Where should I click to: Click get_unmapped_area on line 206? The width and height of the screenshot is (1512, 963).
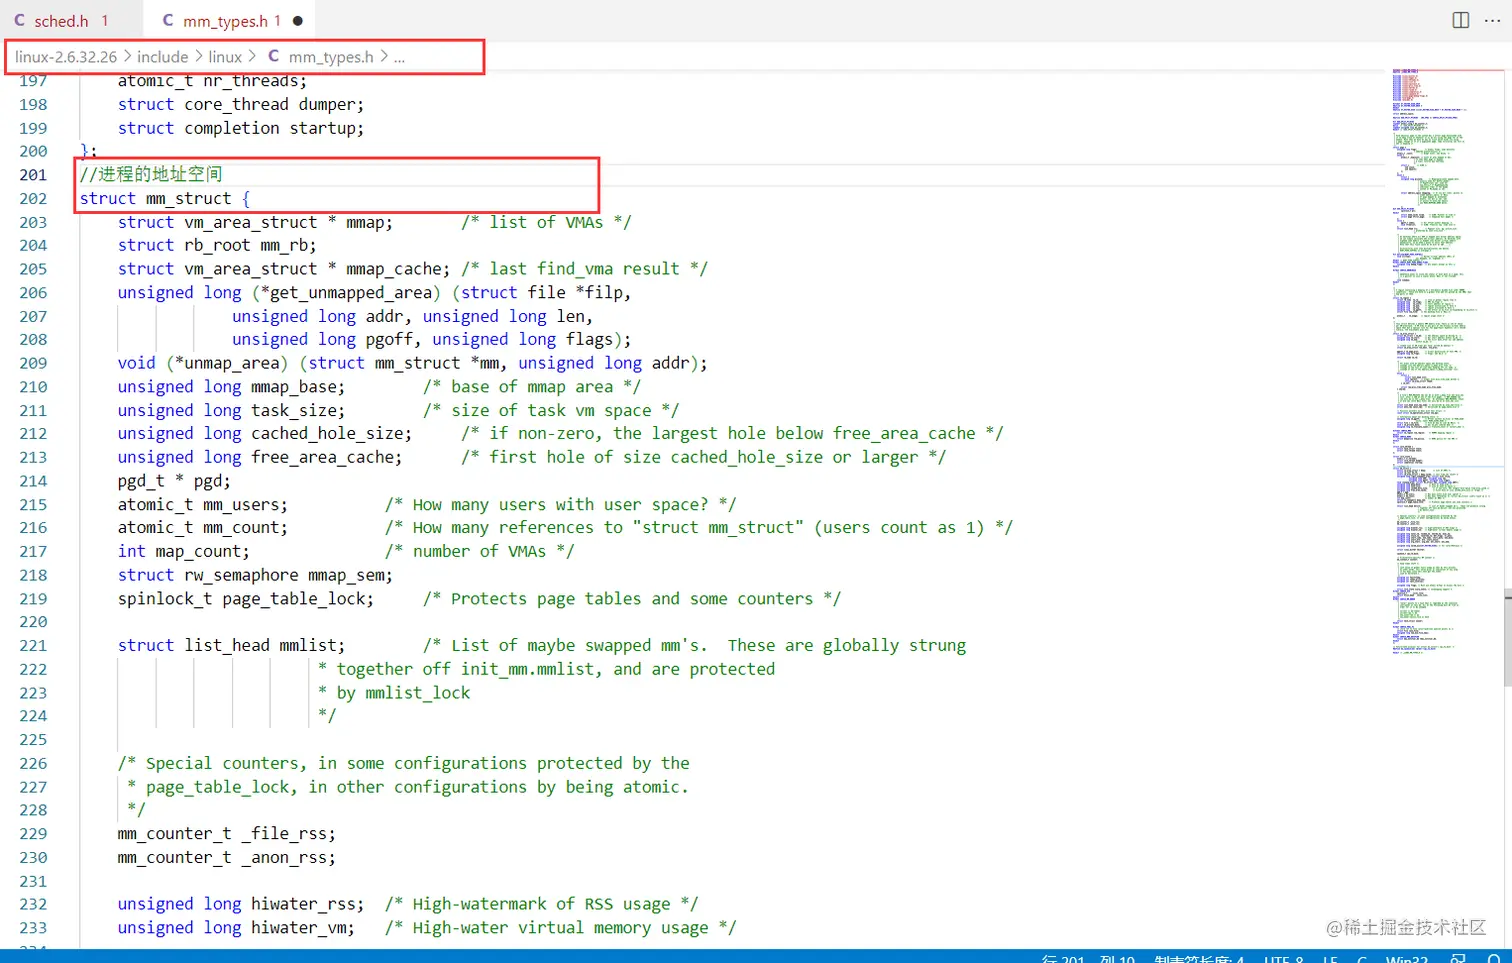(x=351, y=292)
